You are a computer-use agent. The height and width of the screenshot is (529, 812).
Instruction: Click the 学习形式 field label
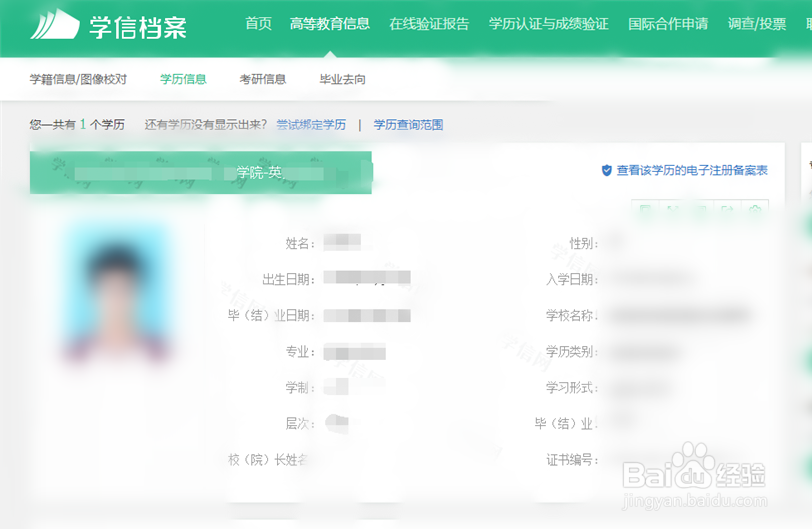tap(572, 387)
